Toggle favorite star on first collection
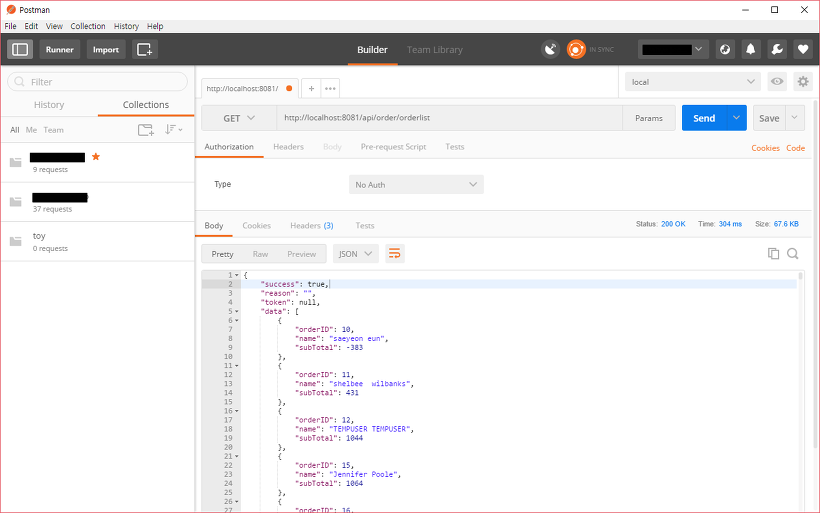The height and width of the screenshot is (513, 820). pos(96,156)
